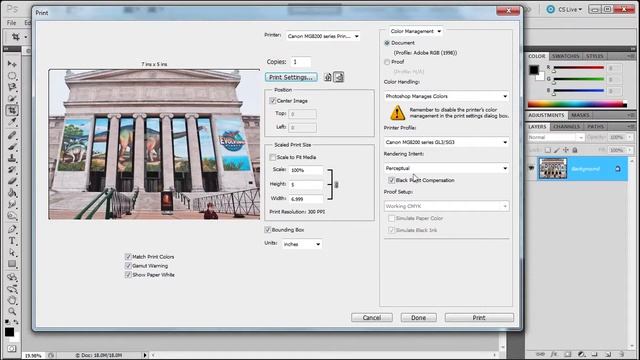Enable Scale to Fit Media checkbox
This screenshot has height=360, width=640.
pyautogui.click(x=273, y=157)
